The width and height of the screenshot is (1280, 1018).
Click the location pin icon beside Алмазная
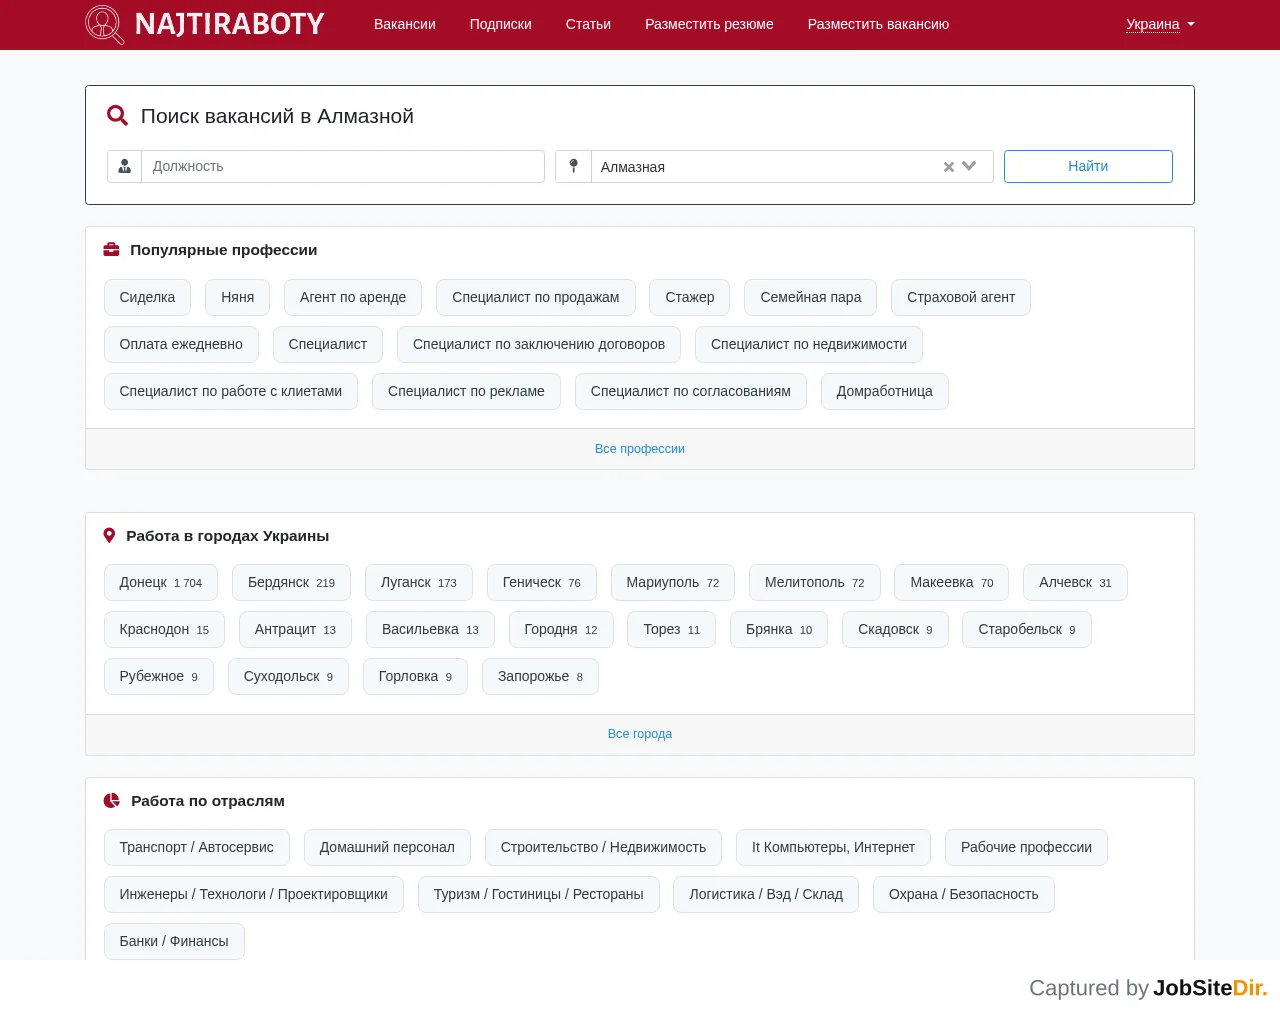(573, 166)
